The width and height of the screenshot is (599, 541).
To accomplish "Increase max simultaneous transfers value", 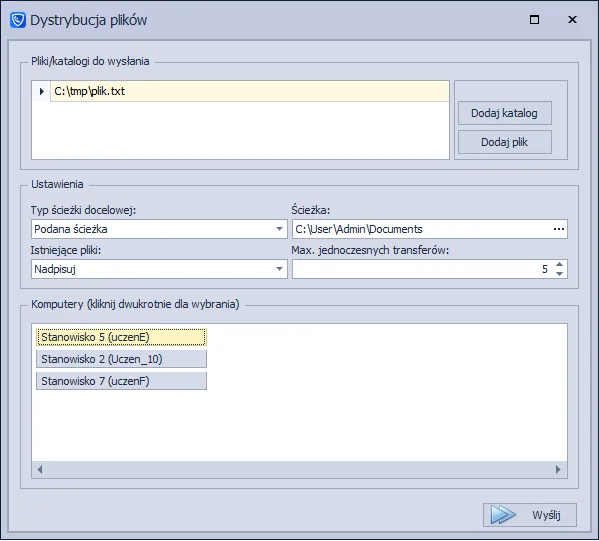I will pyautogui.click(x=560, y=264).
